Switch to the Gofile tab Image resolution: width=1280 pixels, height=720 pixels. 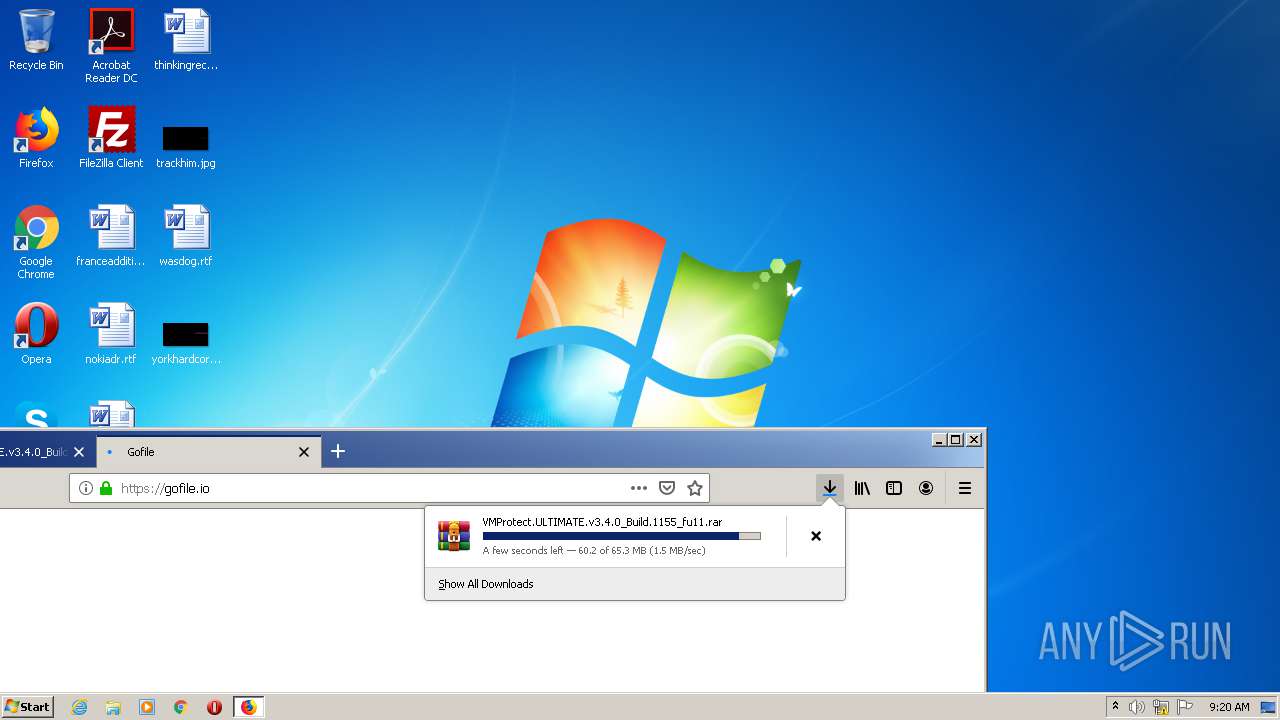(209, 452)
